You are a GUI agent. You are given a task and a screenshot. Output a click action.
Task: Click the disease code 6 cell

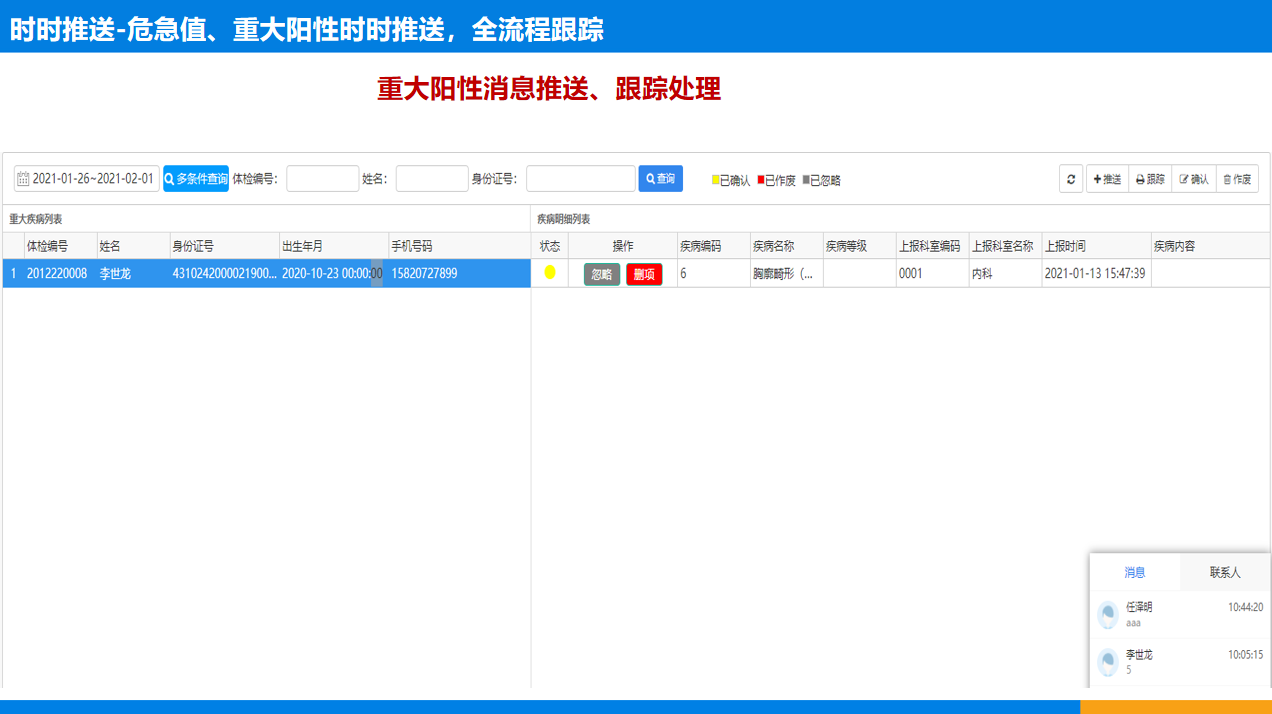[x=714, y=273]
